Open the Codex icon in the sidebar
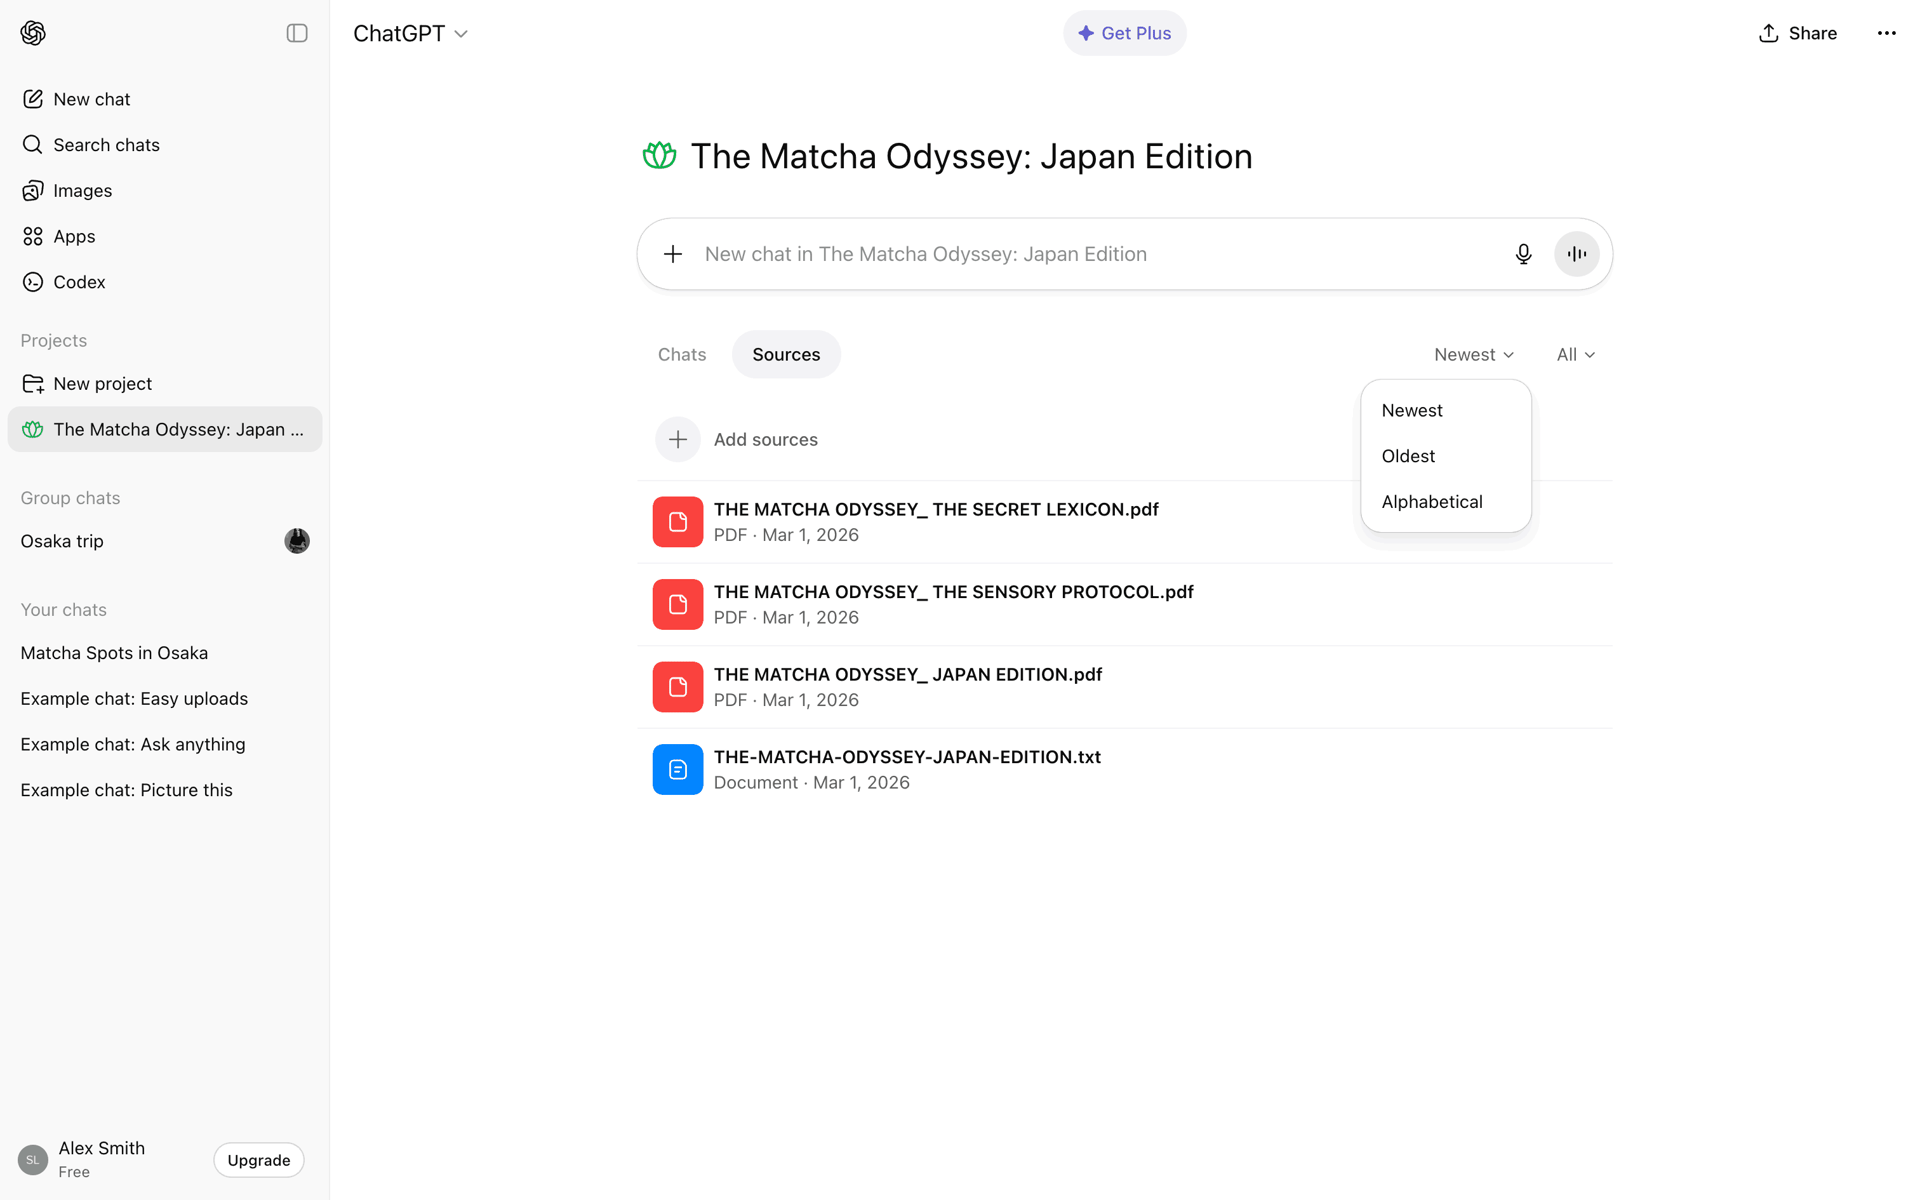The image size is (1920, 1200). [33, 282]
